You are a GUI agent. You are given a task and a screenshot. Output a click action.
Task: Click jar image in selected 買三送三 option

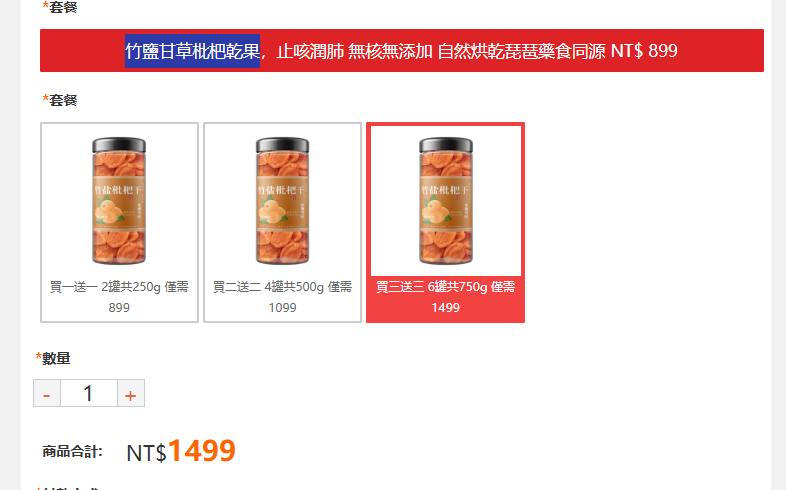point(446,200)
